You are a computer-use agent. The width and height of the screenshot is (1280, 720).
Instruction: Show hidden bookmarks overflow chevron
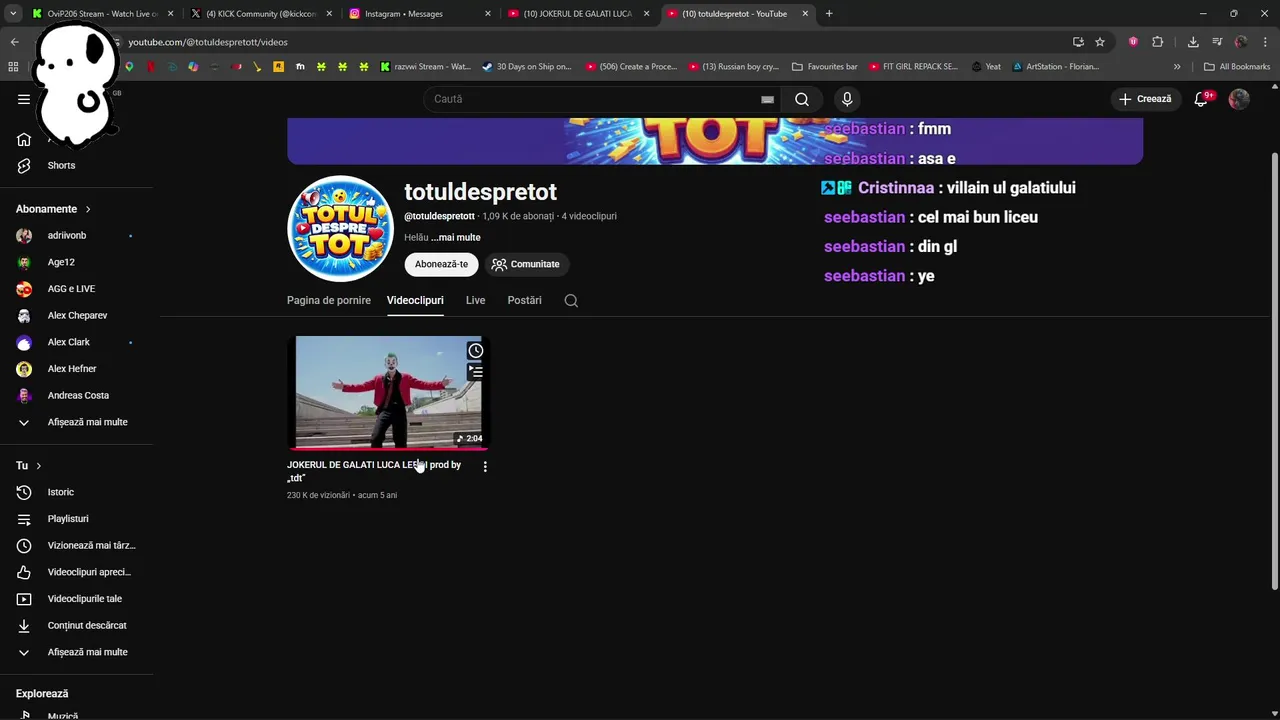pos(1177,67)
